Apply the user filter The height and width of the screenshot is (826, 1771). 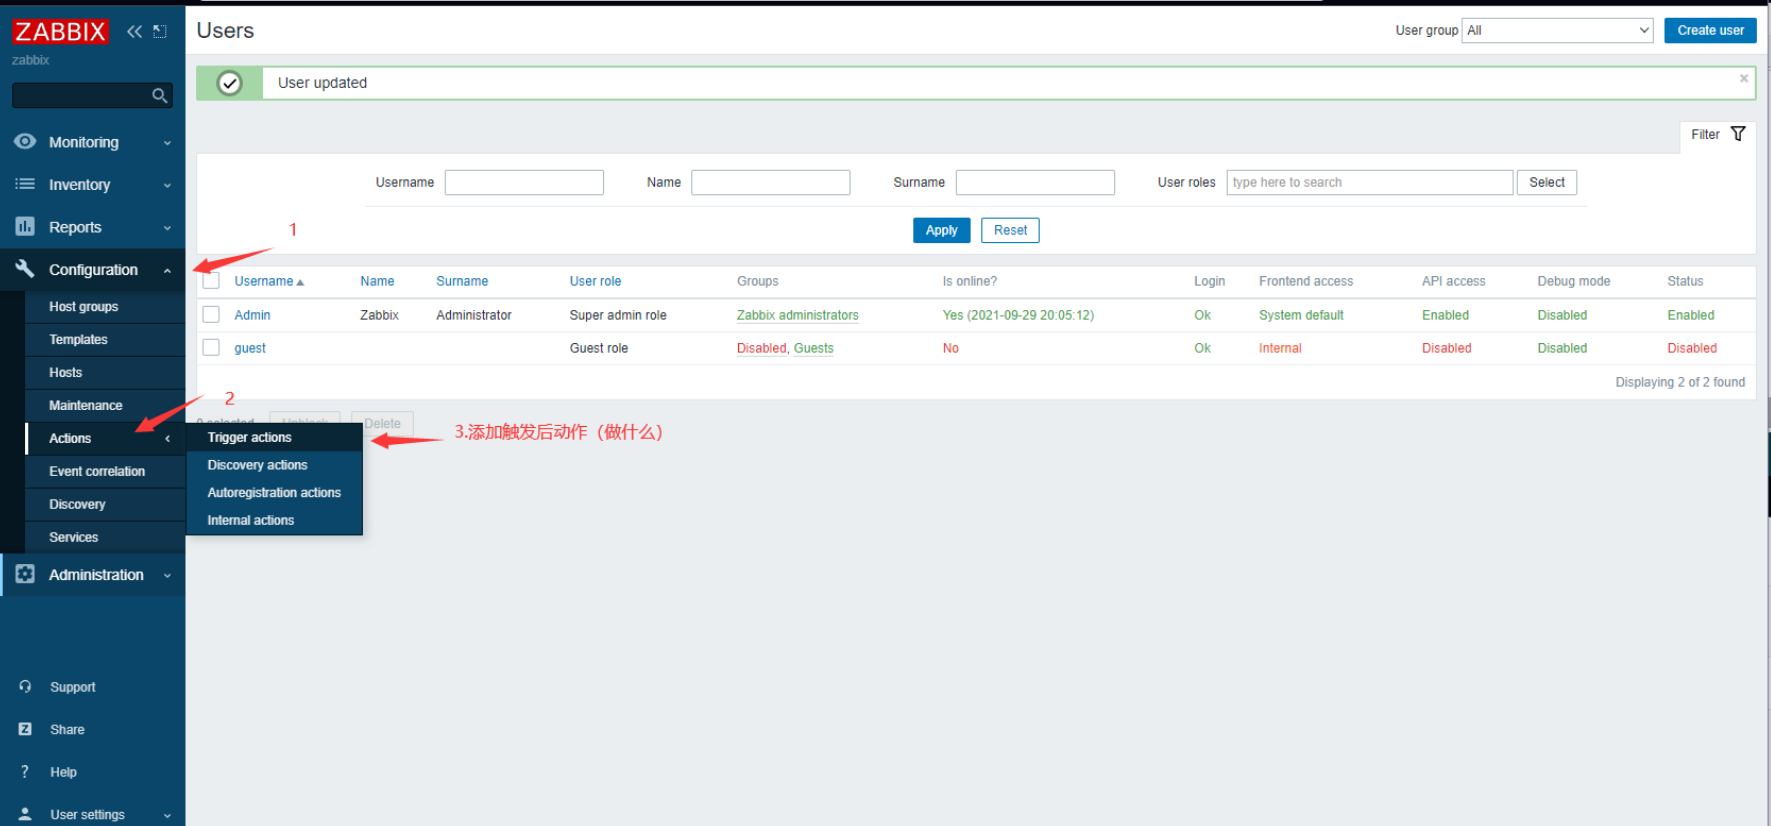[x=941, y=230]
